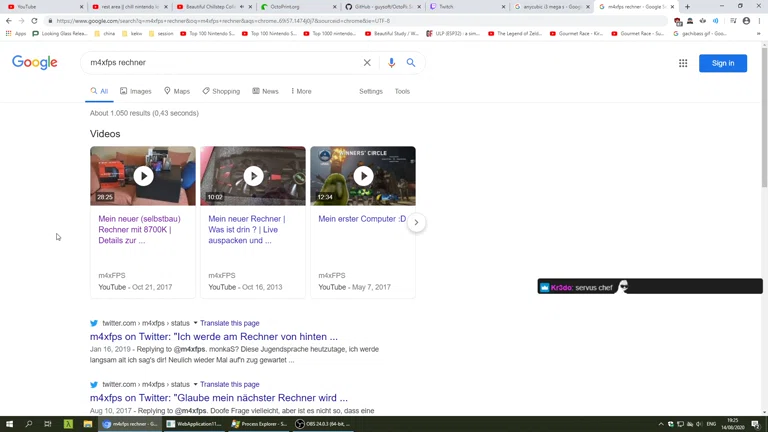The image size is (768, 432).
Task: Open the Google apps grid
Action: click(x=683, y=63)
